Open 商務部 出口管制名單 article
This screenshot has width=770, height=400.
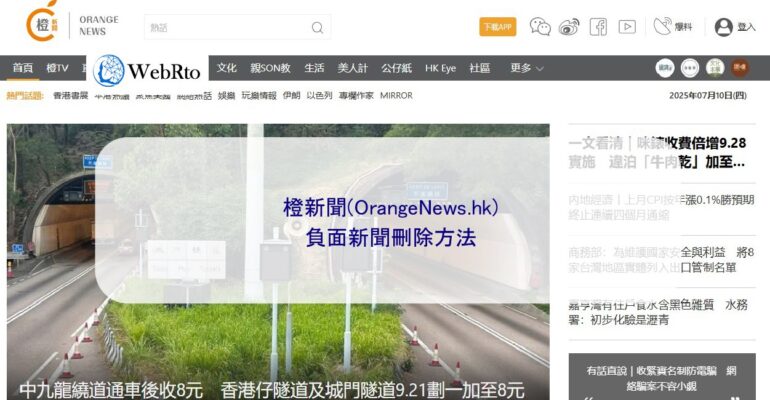pyautogui.click(x=661, y=260)
